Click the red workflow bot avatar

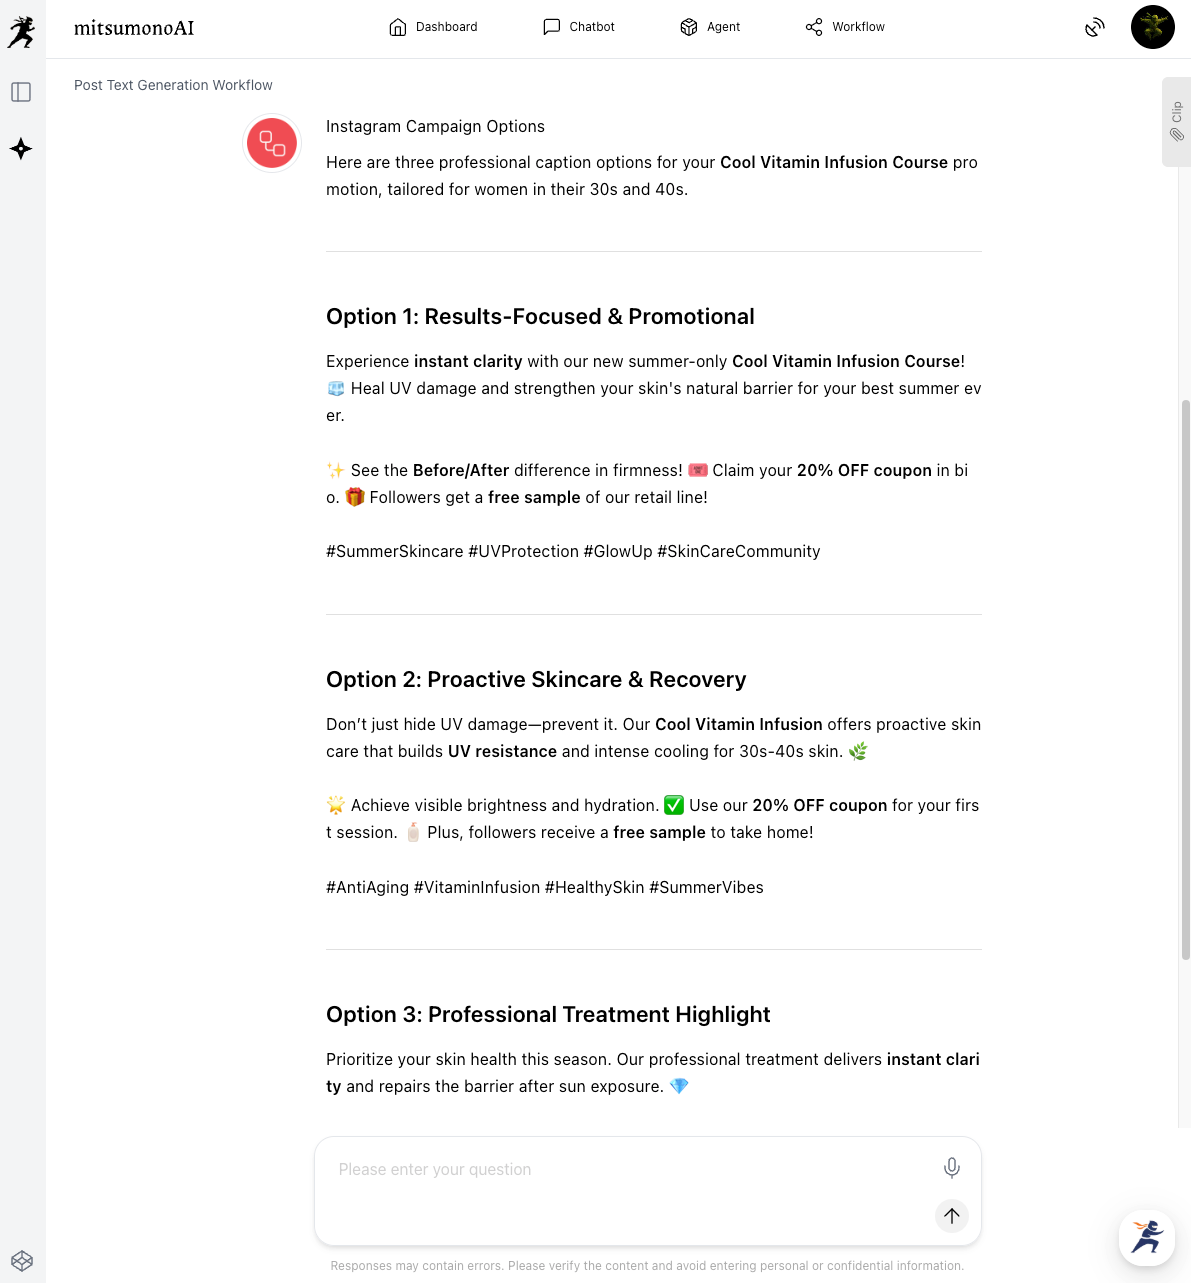(272, 143)
